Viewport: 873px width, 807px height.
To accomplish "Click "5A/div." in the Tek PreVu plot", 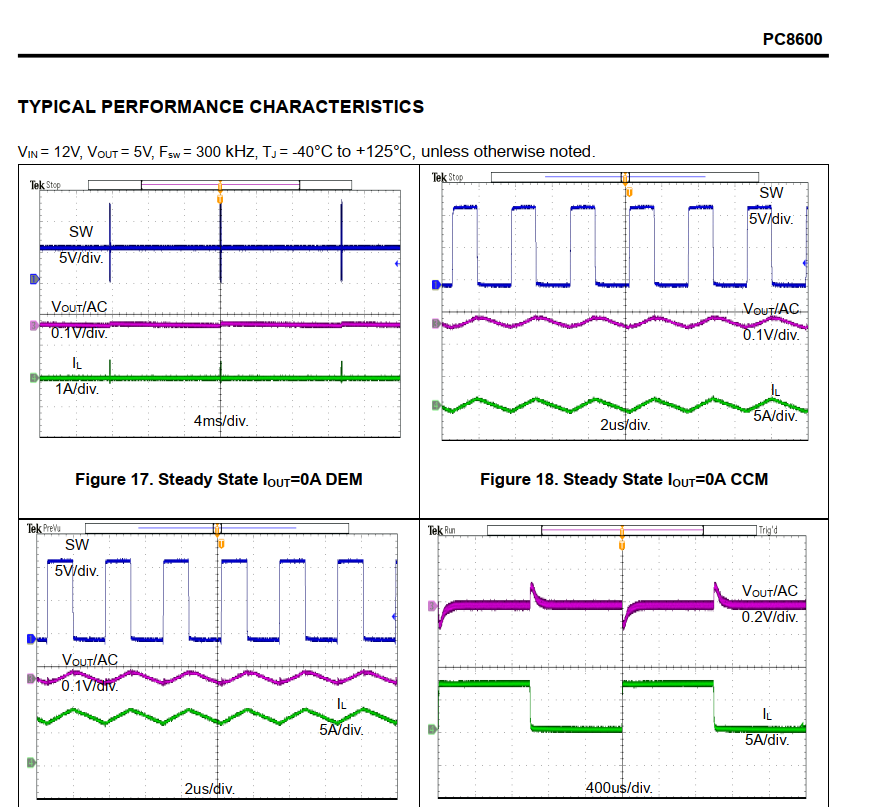I will pos(341,730).
